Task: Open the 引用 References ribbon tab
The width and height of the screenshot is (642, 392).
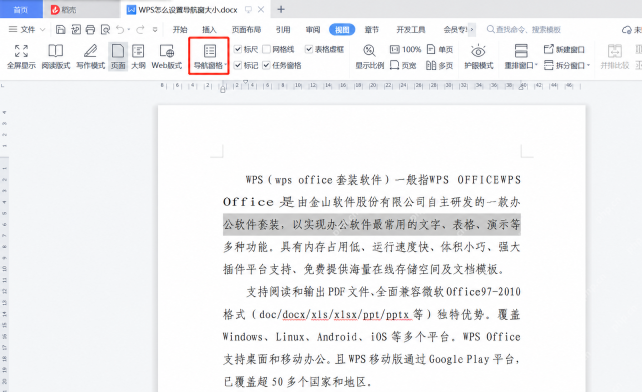Action: tap(283, 29)
